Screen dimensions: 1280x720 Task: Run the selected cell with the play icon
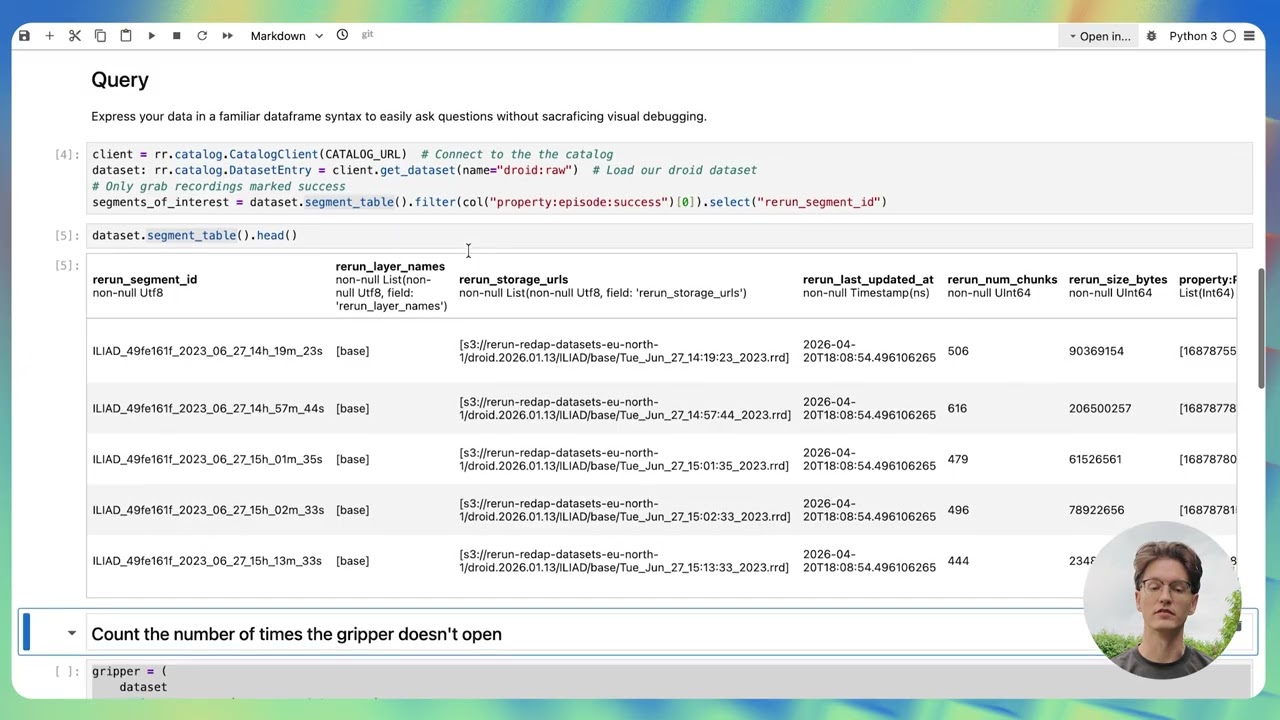(151, 36)
